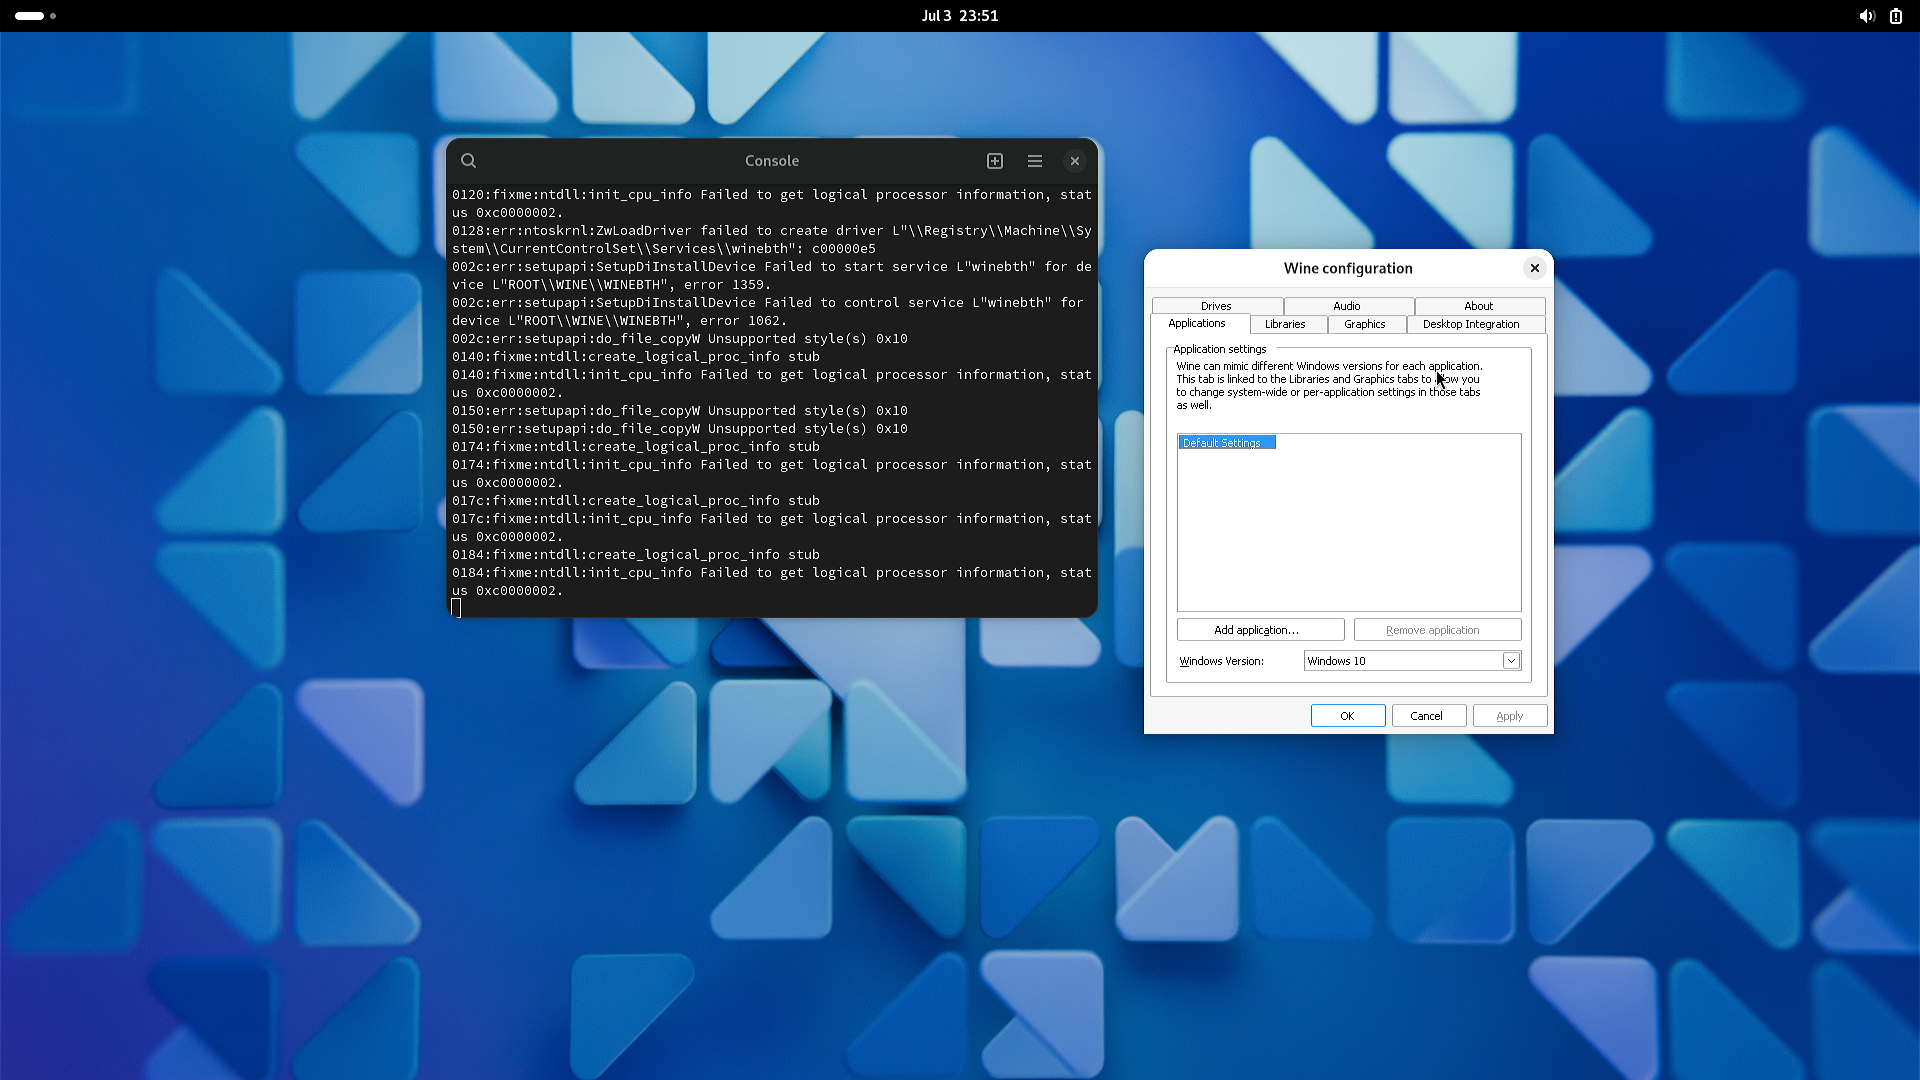Click the 'Application settings' group label

[x=1220, y=349]
